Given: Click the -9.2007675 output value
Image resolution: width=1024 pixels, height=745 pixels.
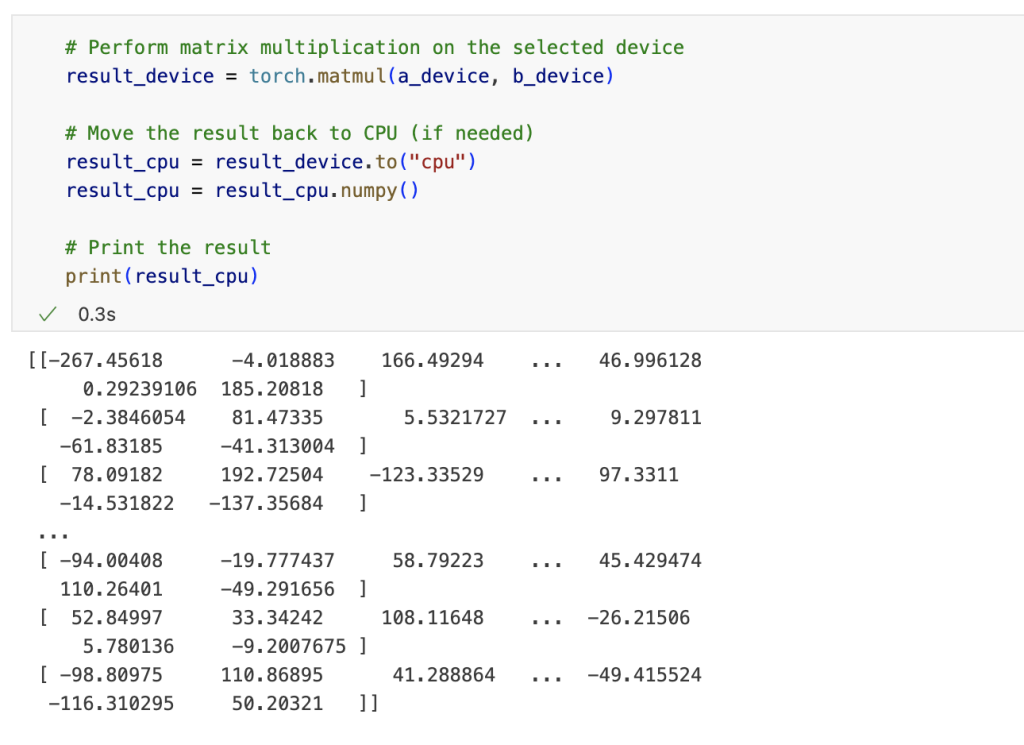Looking at the screenshot, I should (288, 646).
